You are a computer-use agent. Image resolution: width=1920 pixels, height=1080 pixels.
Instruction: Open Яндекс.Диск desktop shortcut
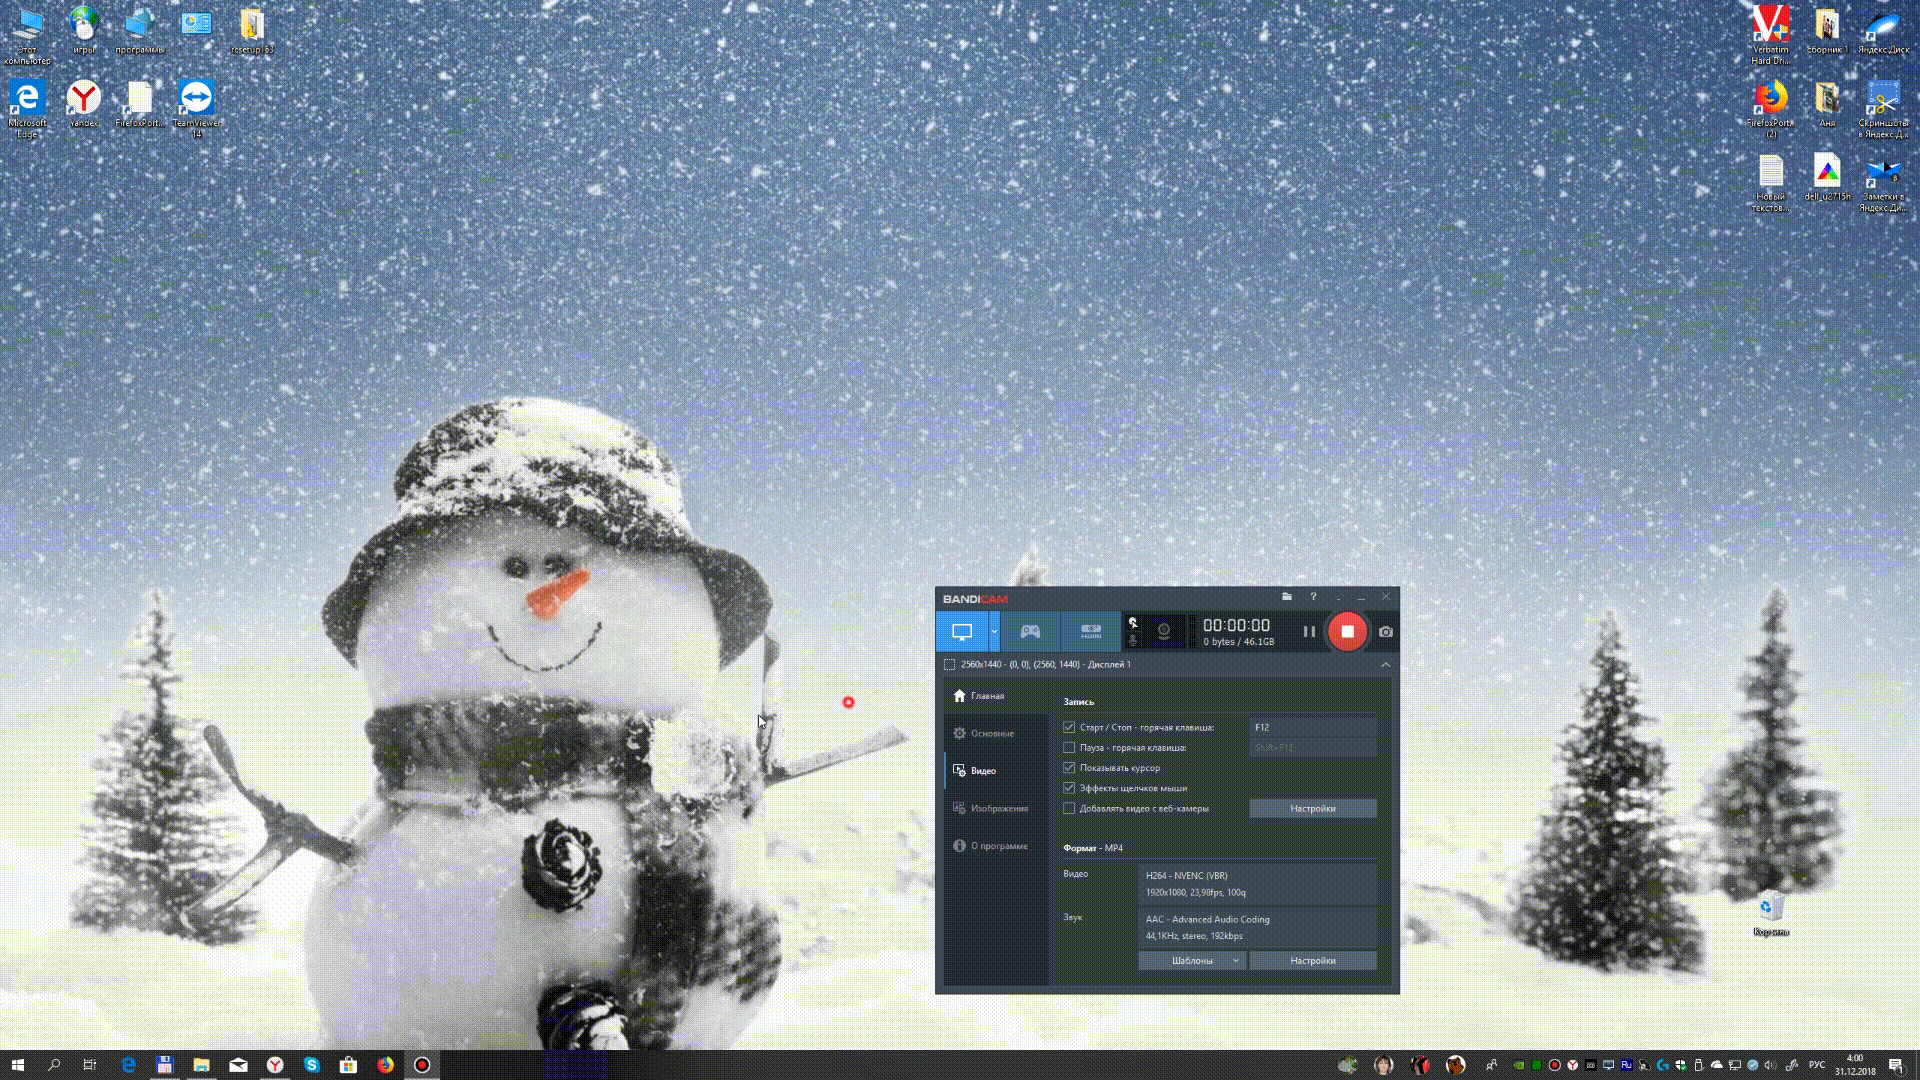coord(1883,30)
